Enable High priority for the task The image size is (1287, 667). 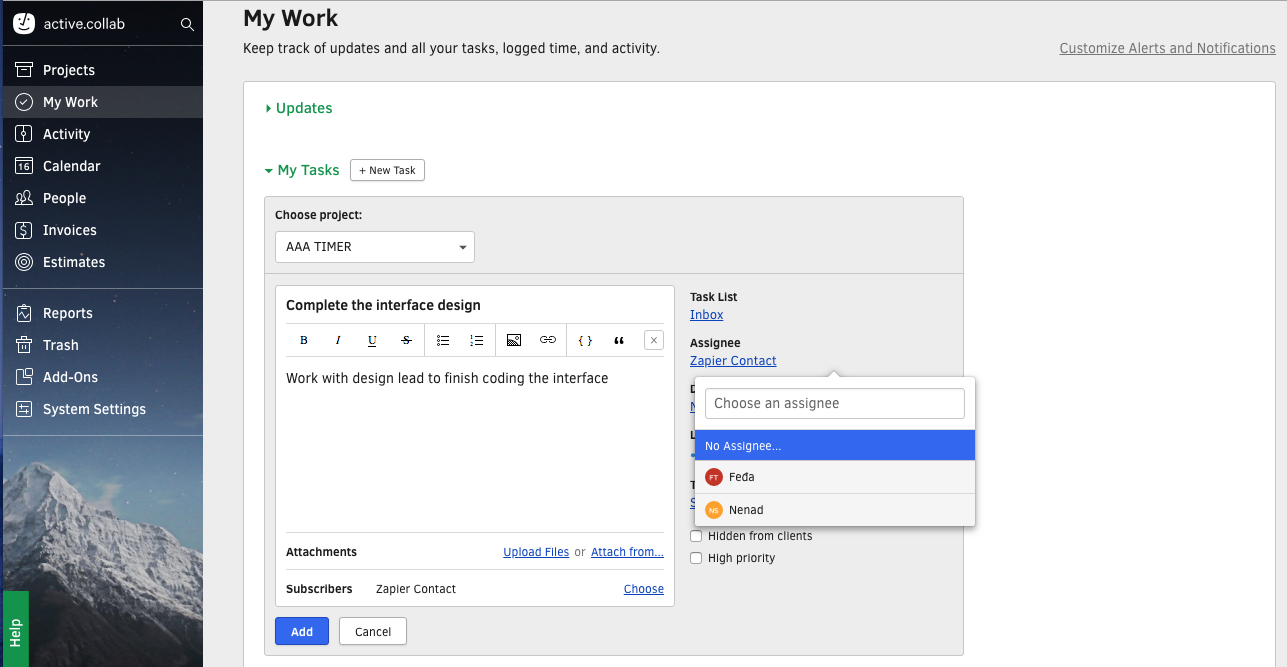tap(696, 558)
